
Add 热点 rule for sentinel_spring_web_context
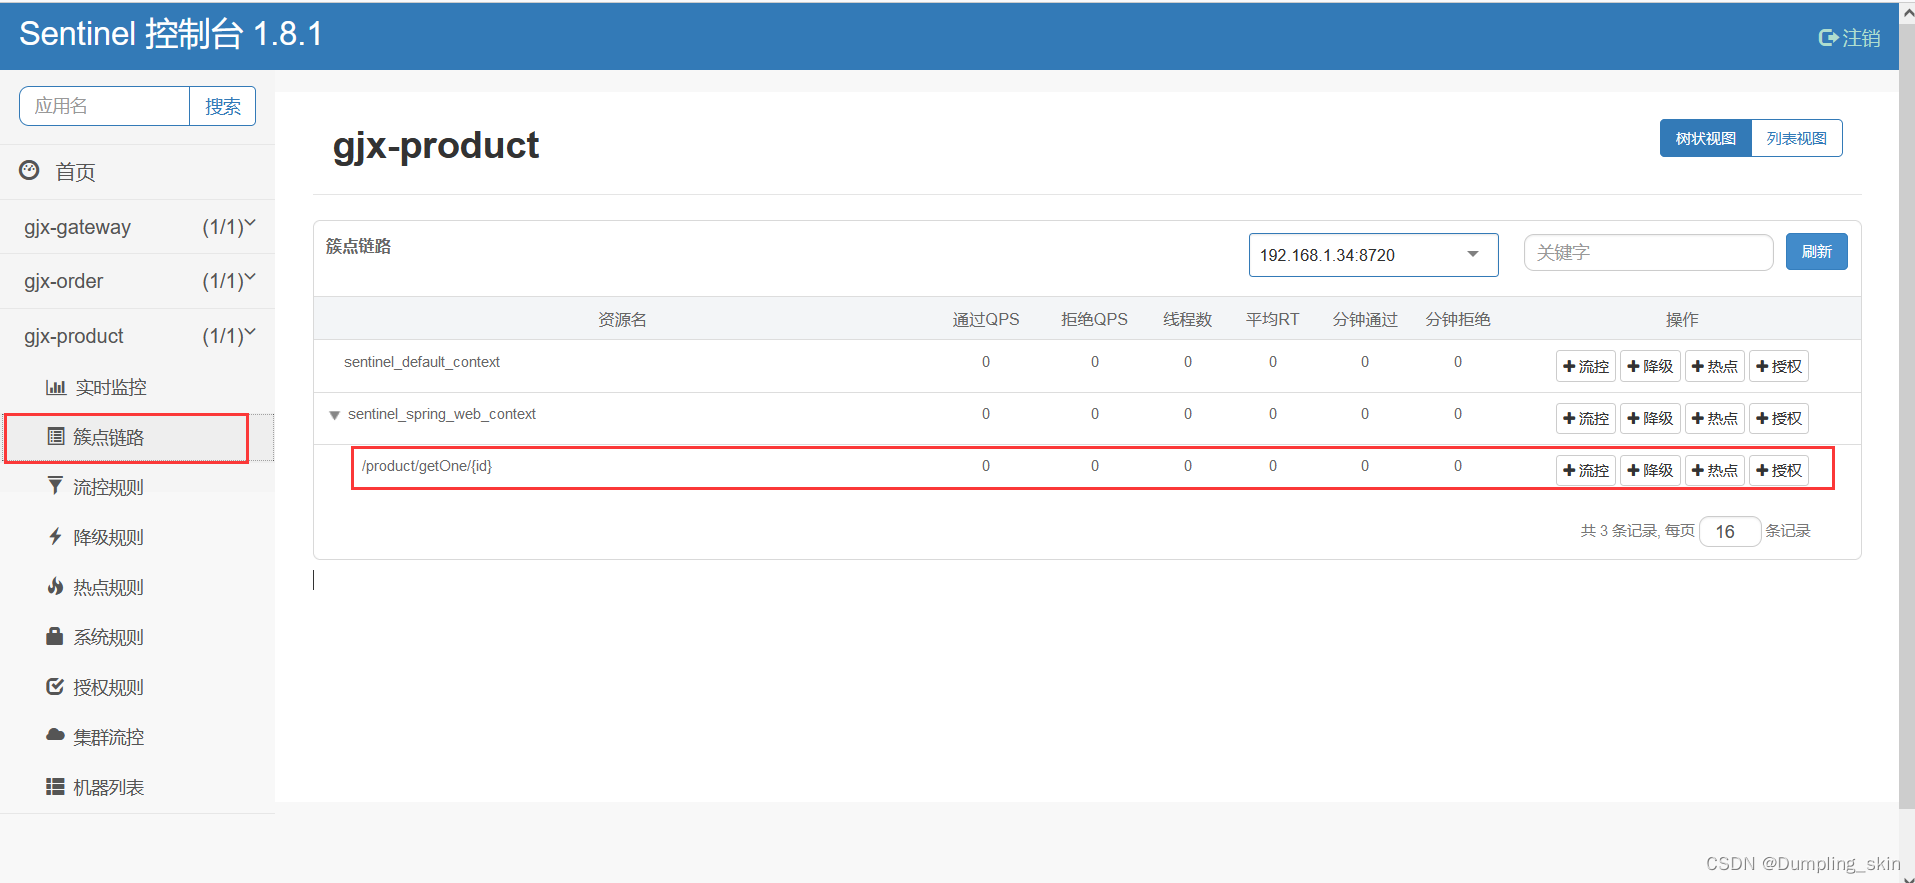click(x=1714, y=418)
